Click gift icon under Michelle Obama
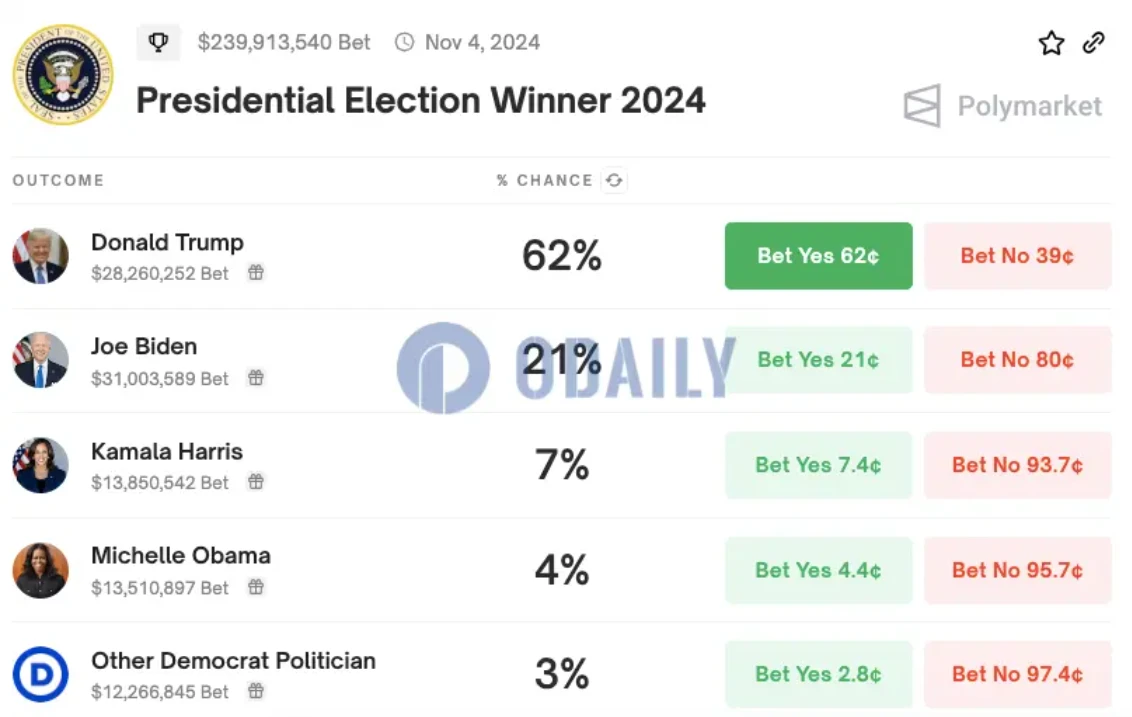The height and width of the screenshot is (717, 1132). (256, 587)
